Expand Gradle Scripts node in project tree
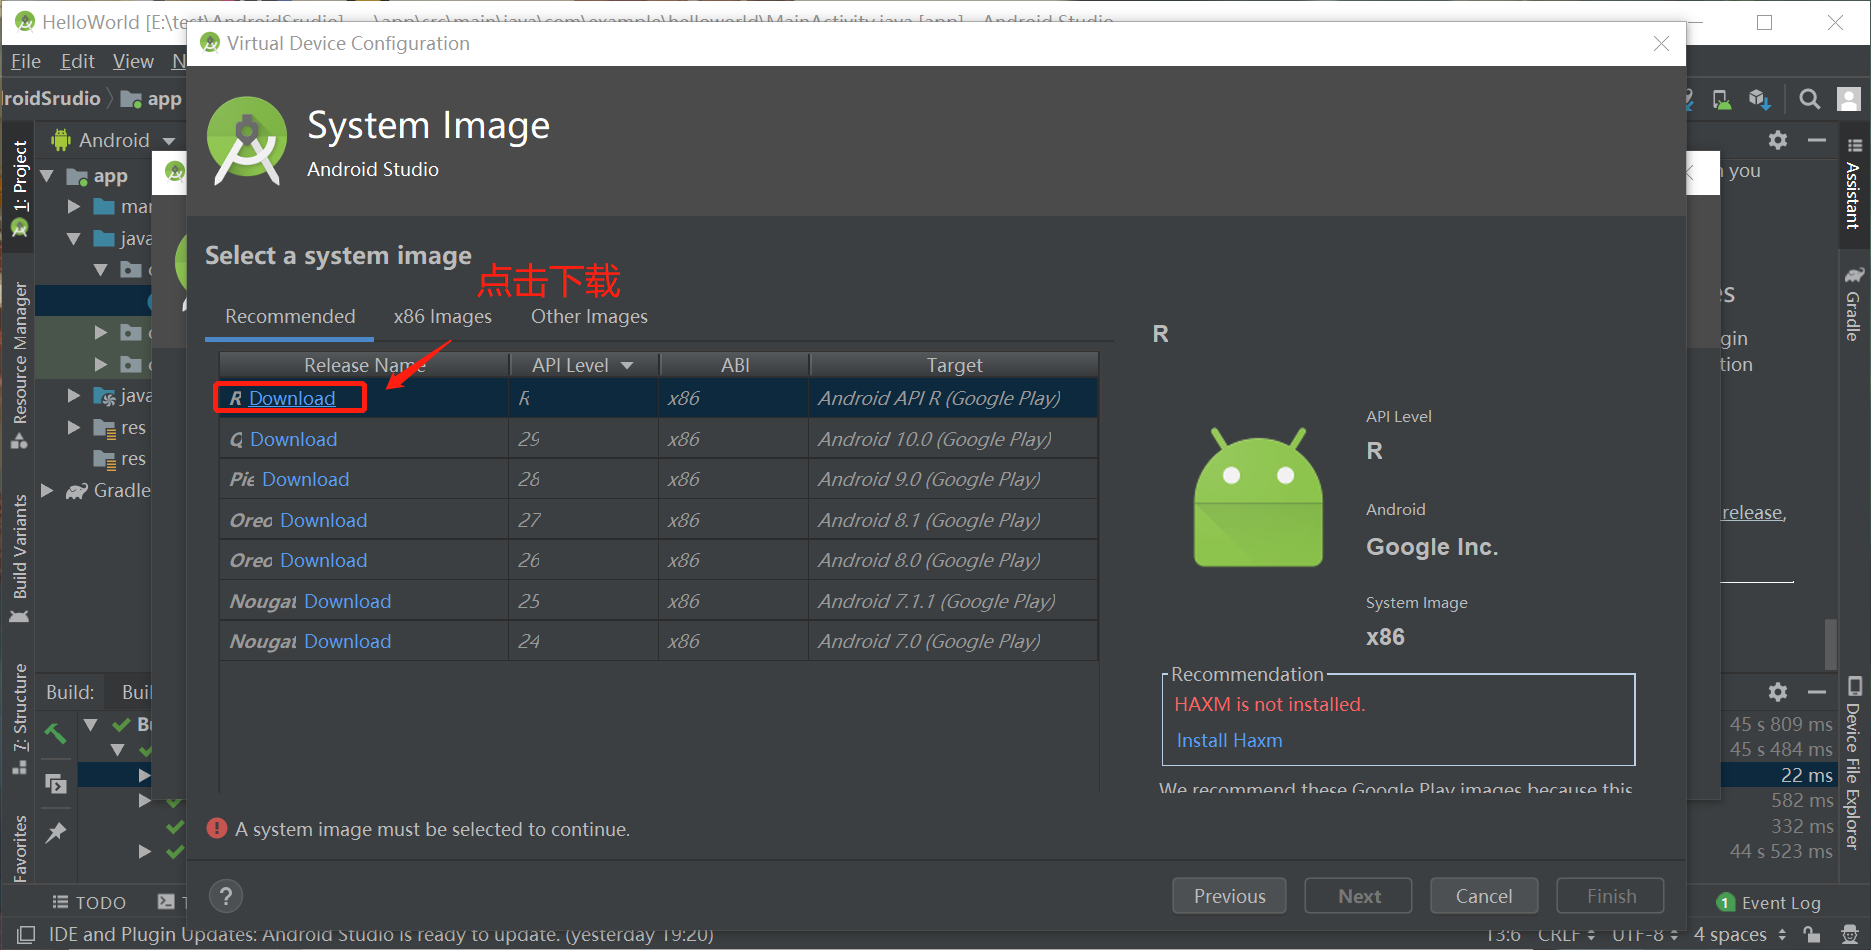The height and width of the screenshot is (950, 1871). (47, 491)
